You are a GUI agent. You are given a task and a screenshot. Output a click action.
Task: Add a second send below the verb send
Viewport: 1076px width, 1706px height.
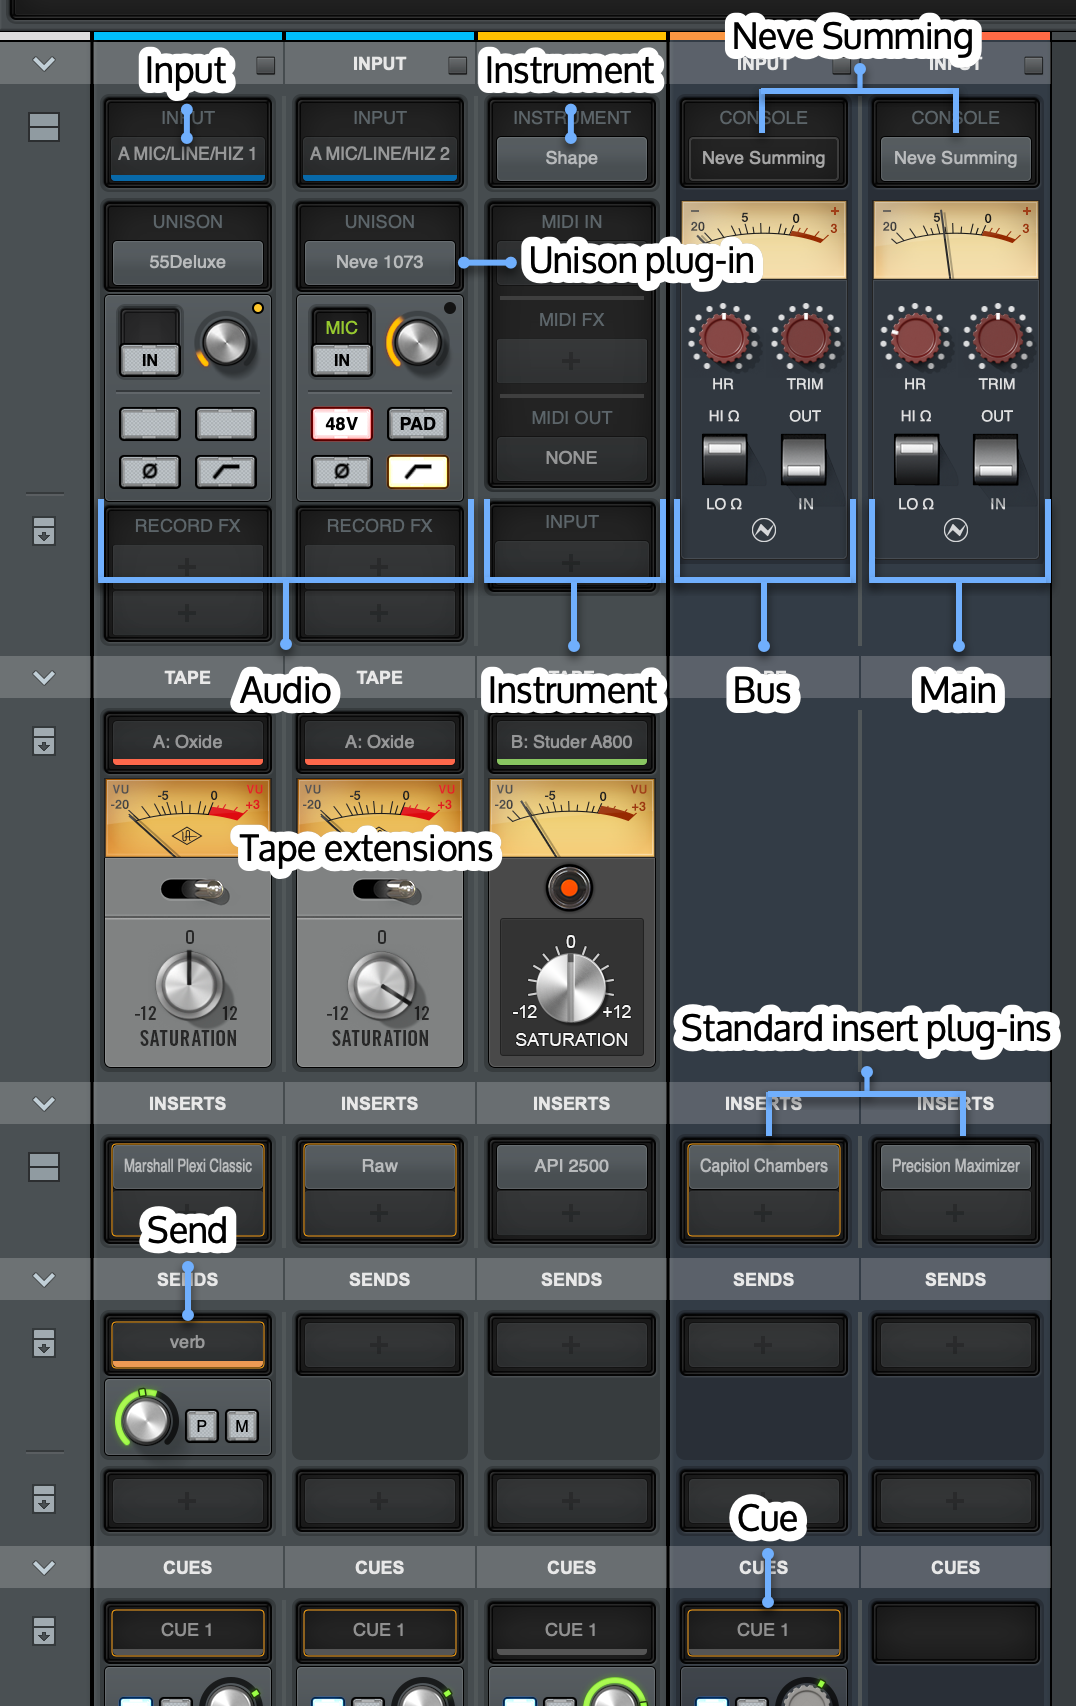188,1501
